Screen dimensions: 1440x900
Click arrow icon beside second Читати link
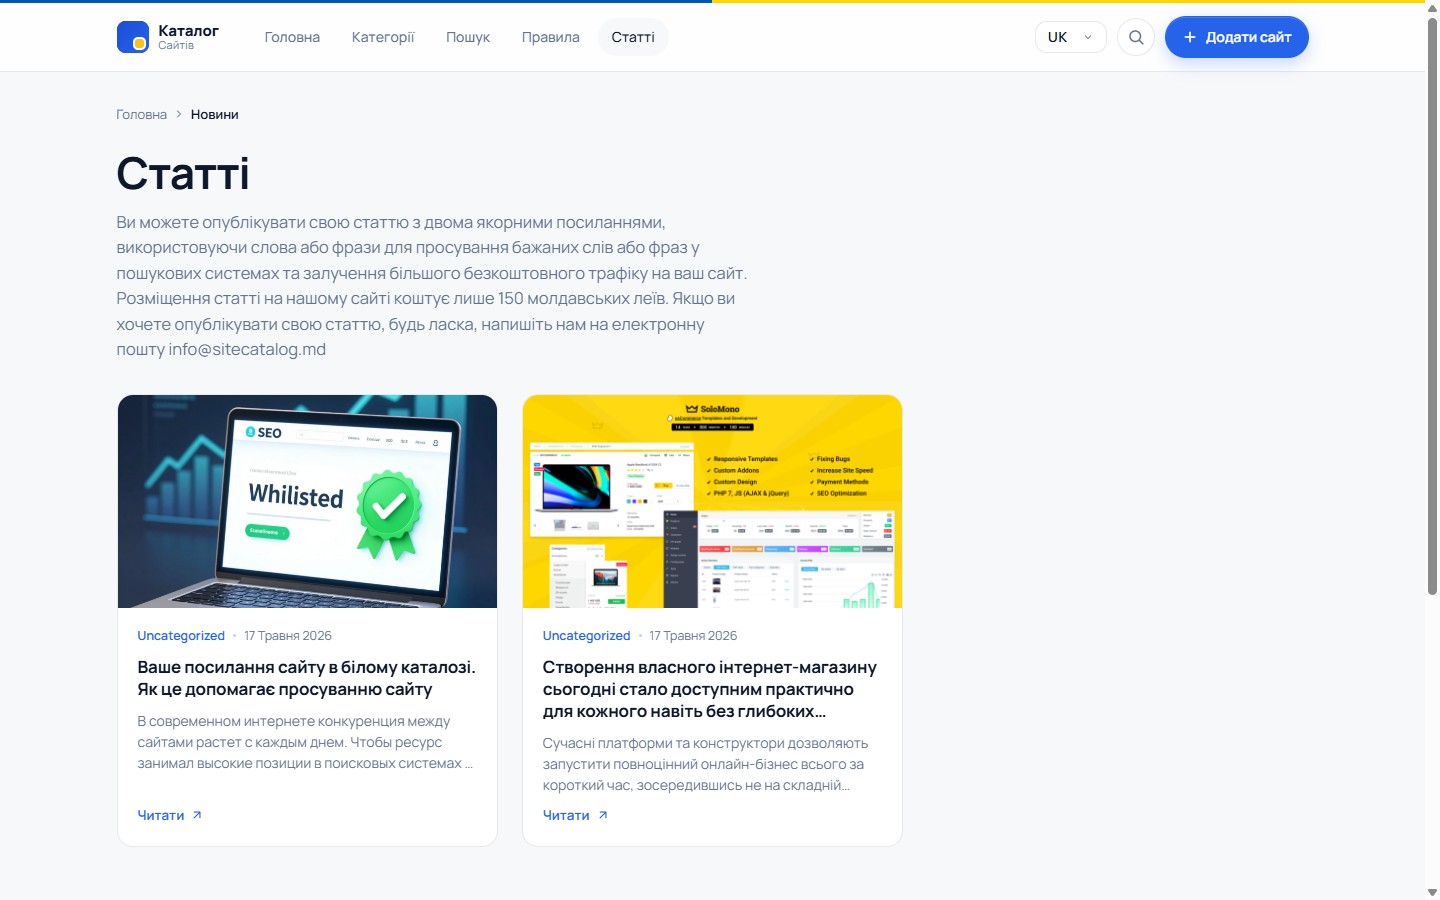pyautogui.click(x=603, y=815)
